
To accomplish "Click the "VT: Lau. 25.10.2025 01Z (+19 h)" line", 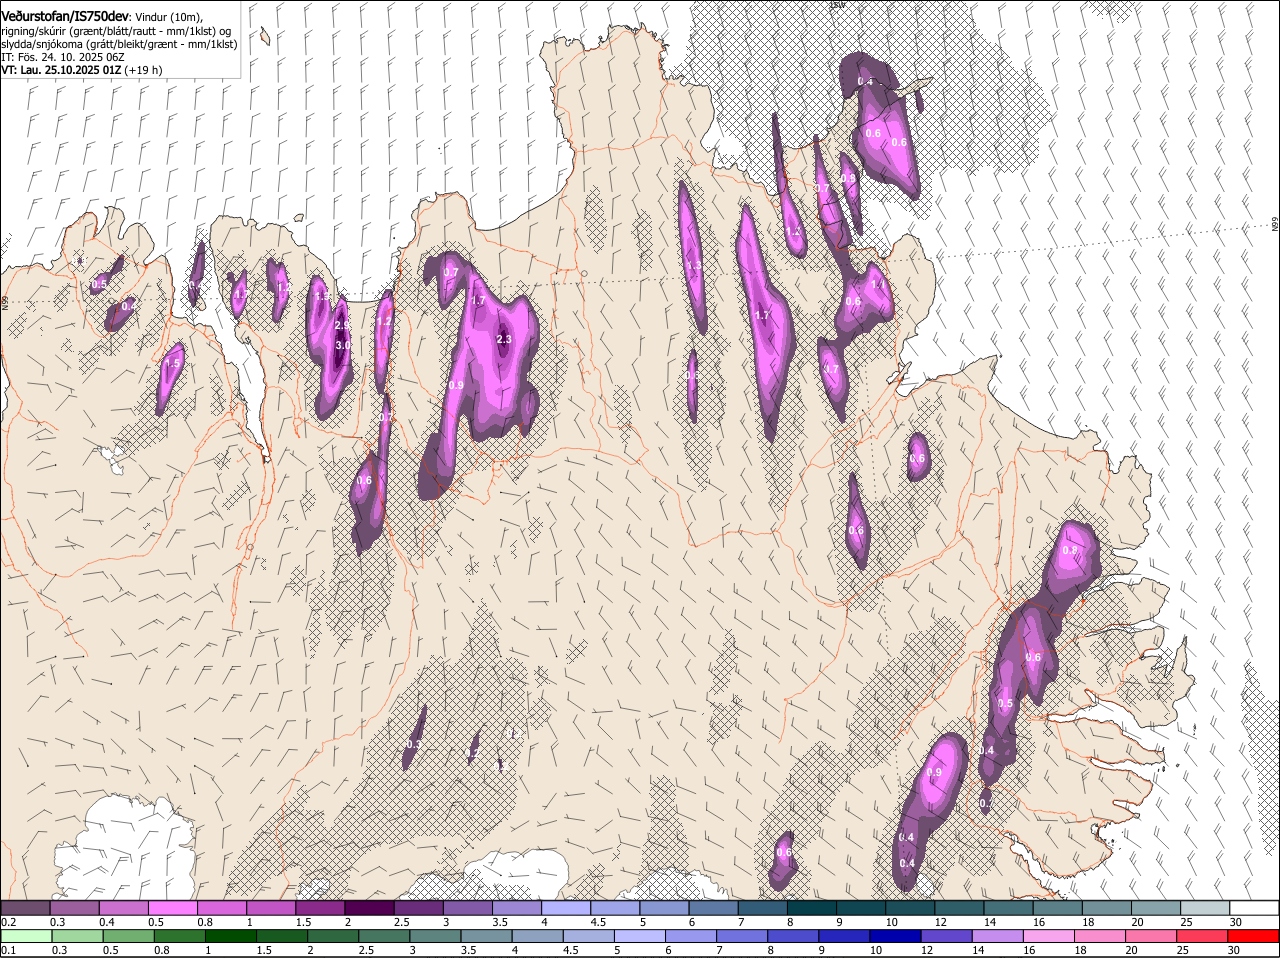I will (81, 70).
